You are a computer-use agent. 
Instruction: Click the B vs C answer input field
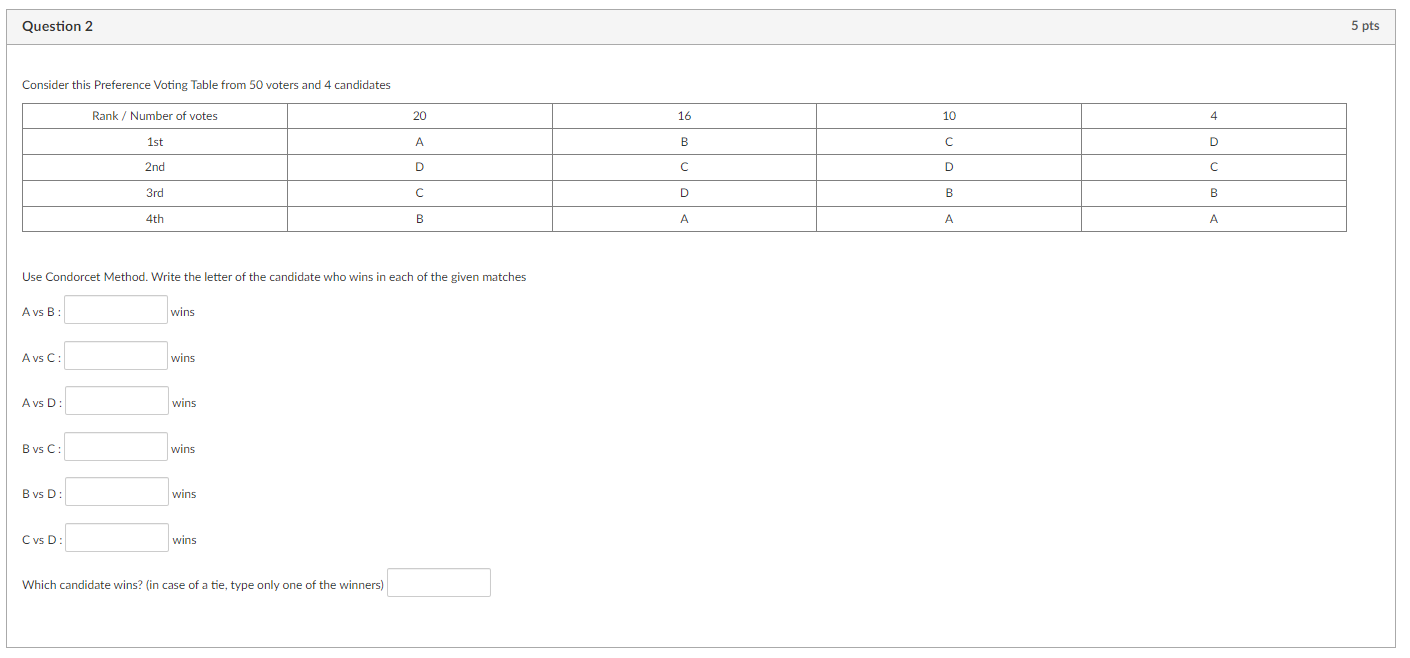(x=115, y=446)
